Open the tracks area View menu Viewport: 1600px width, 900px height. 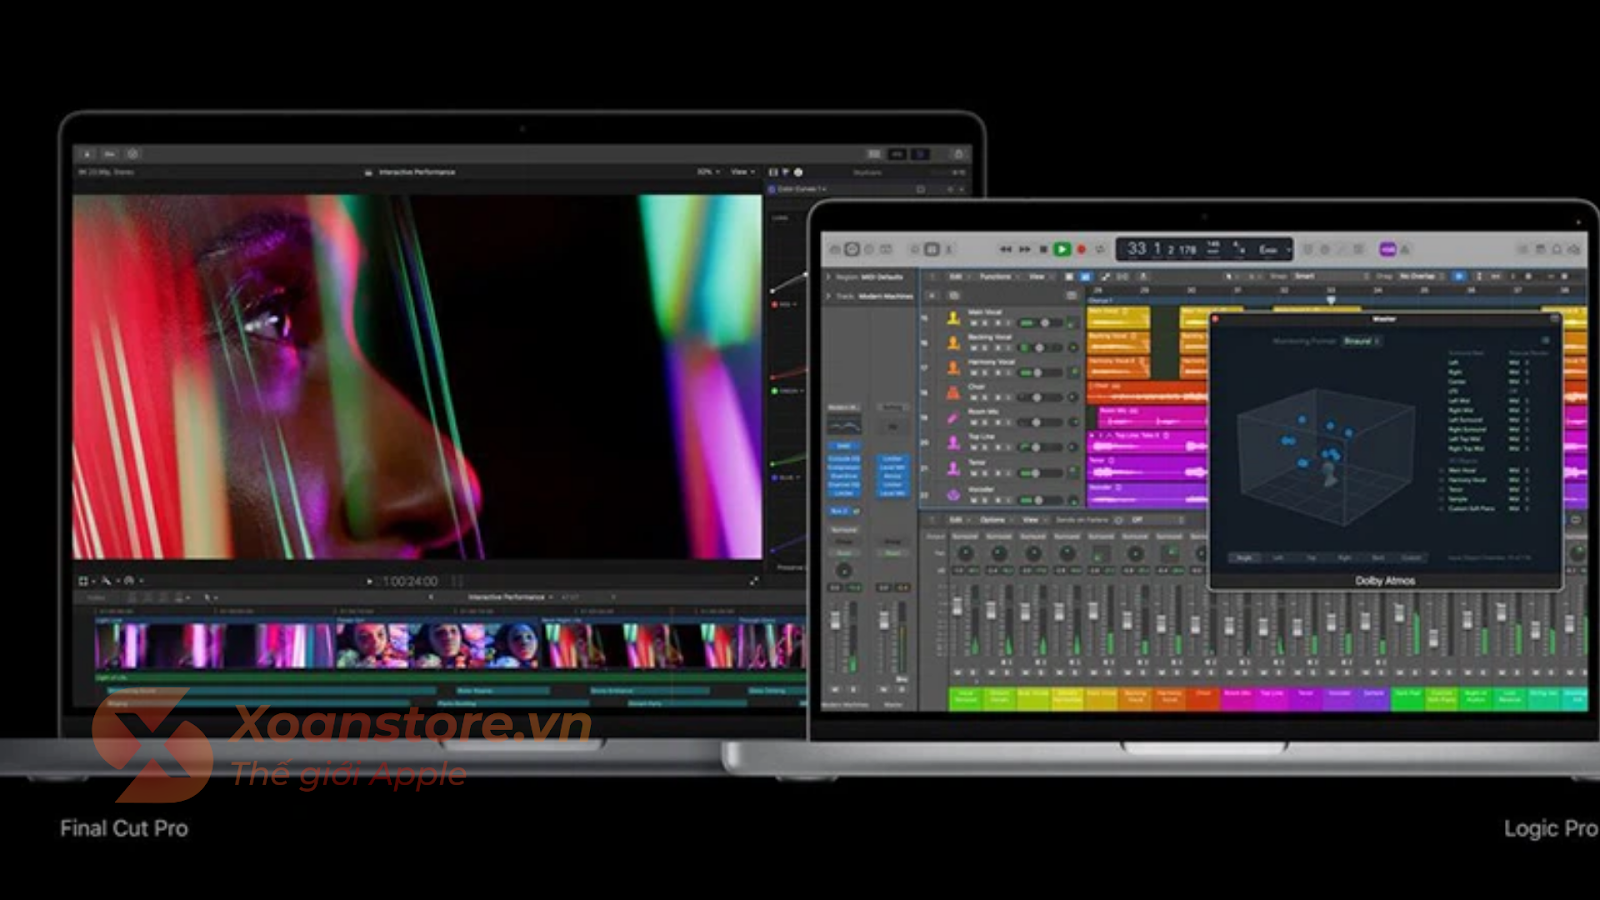1039,276
